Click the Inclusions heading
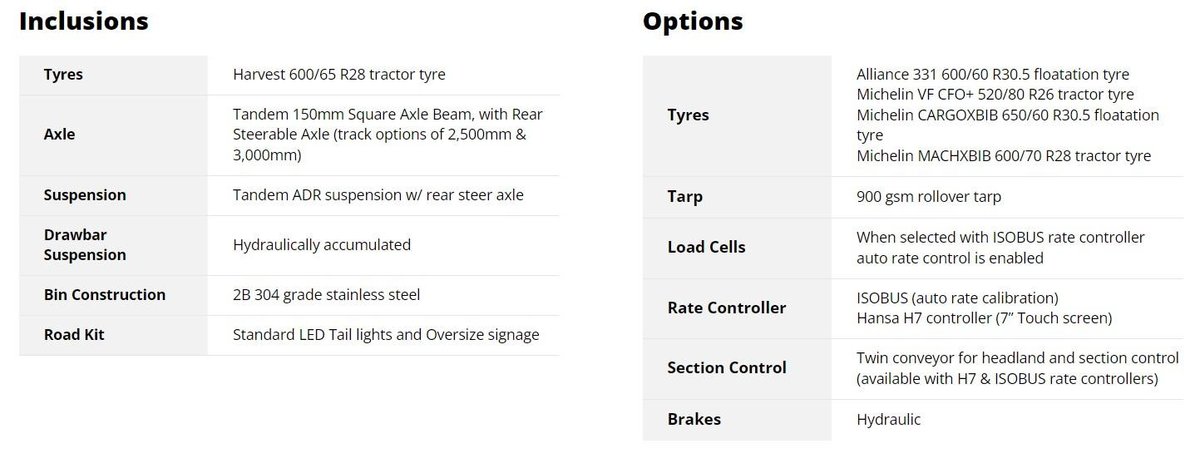Screen dimensions: 1200x467 coord(84,21)
